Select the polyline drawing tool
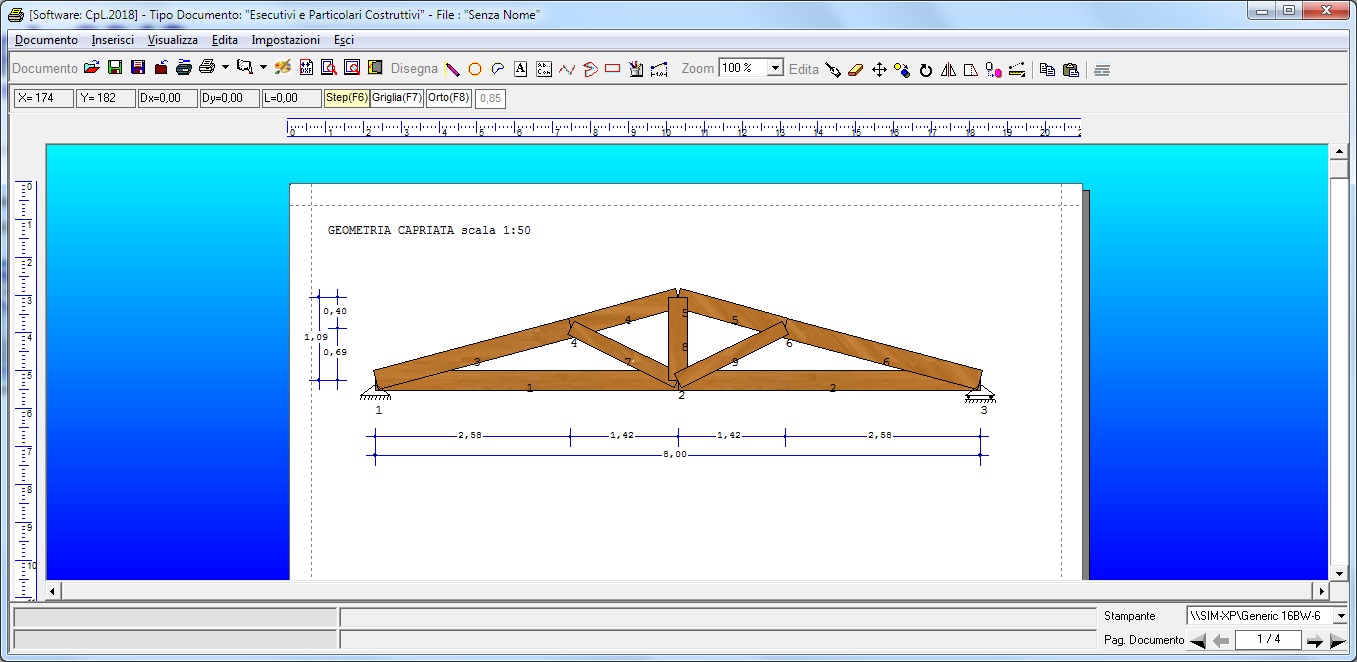 point(567,69)
